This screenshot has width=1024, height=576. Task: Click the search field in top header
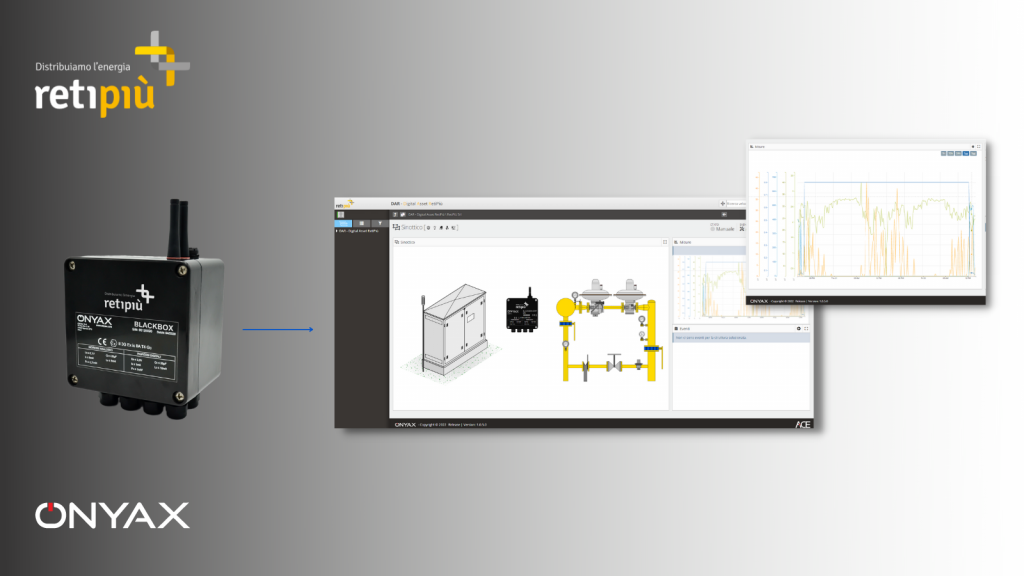click(x=735, y=204)
